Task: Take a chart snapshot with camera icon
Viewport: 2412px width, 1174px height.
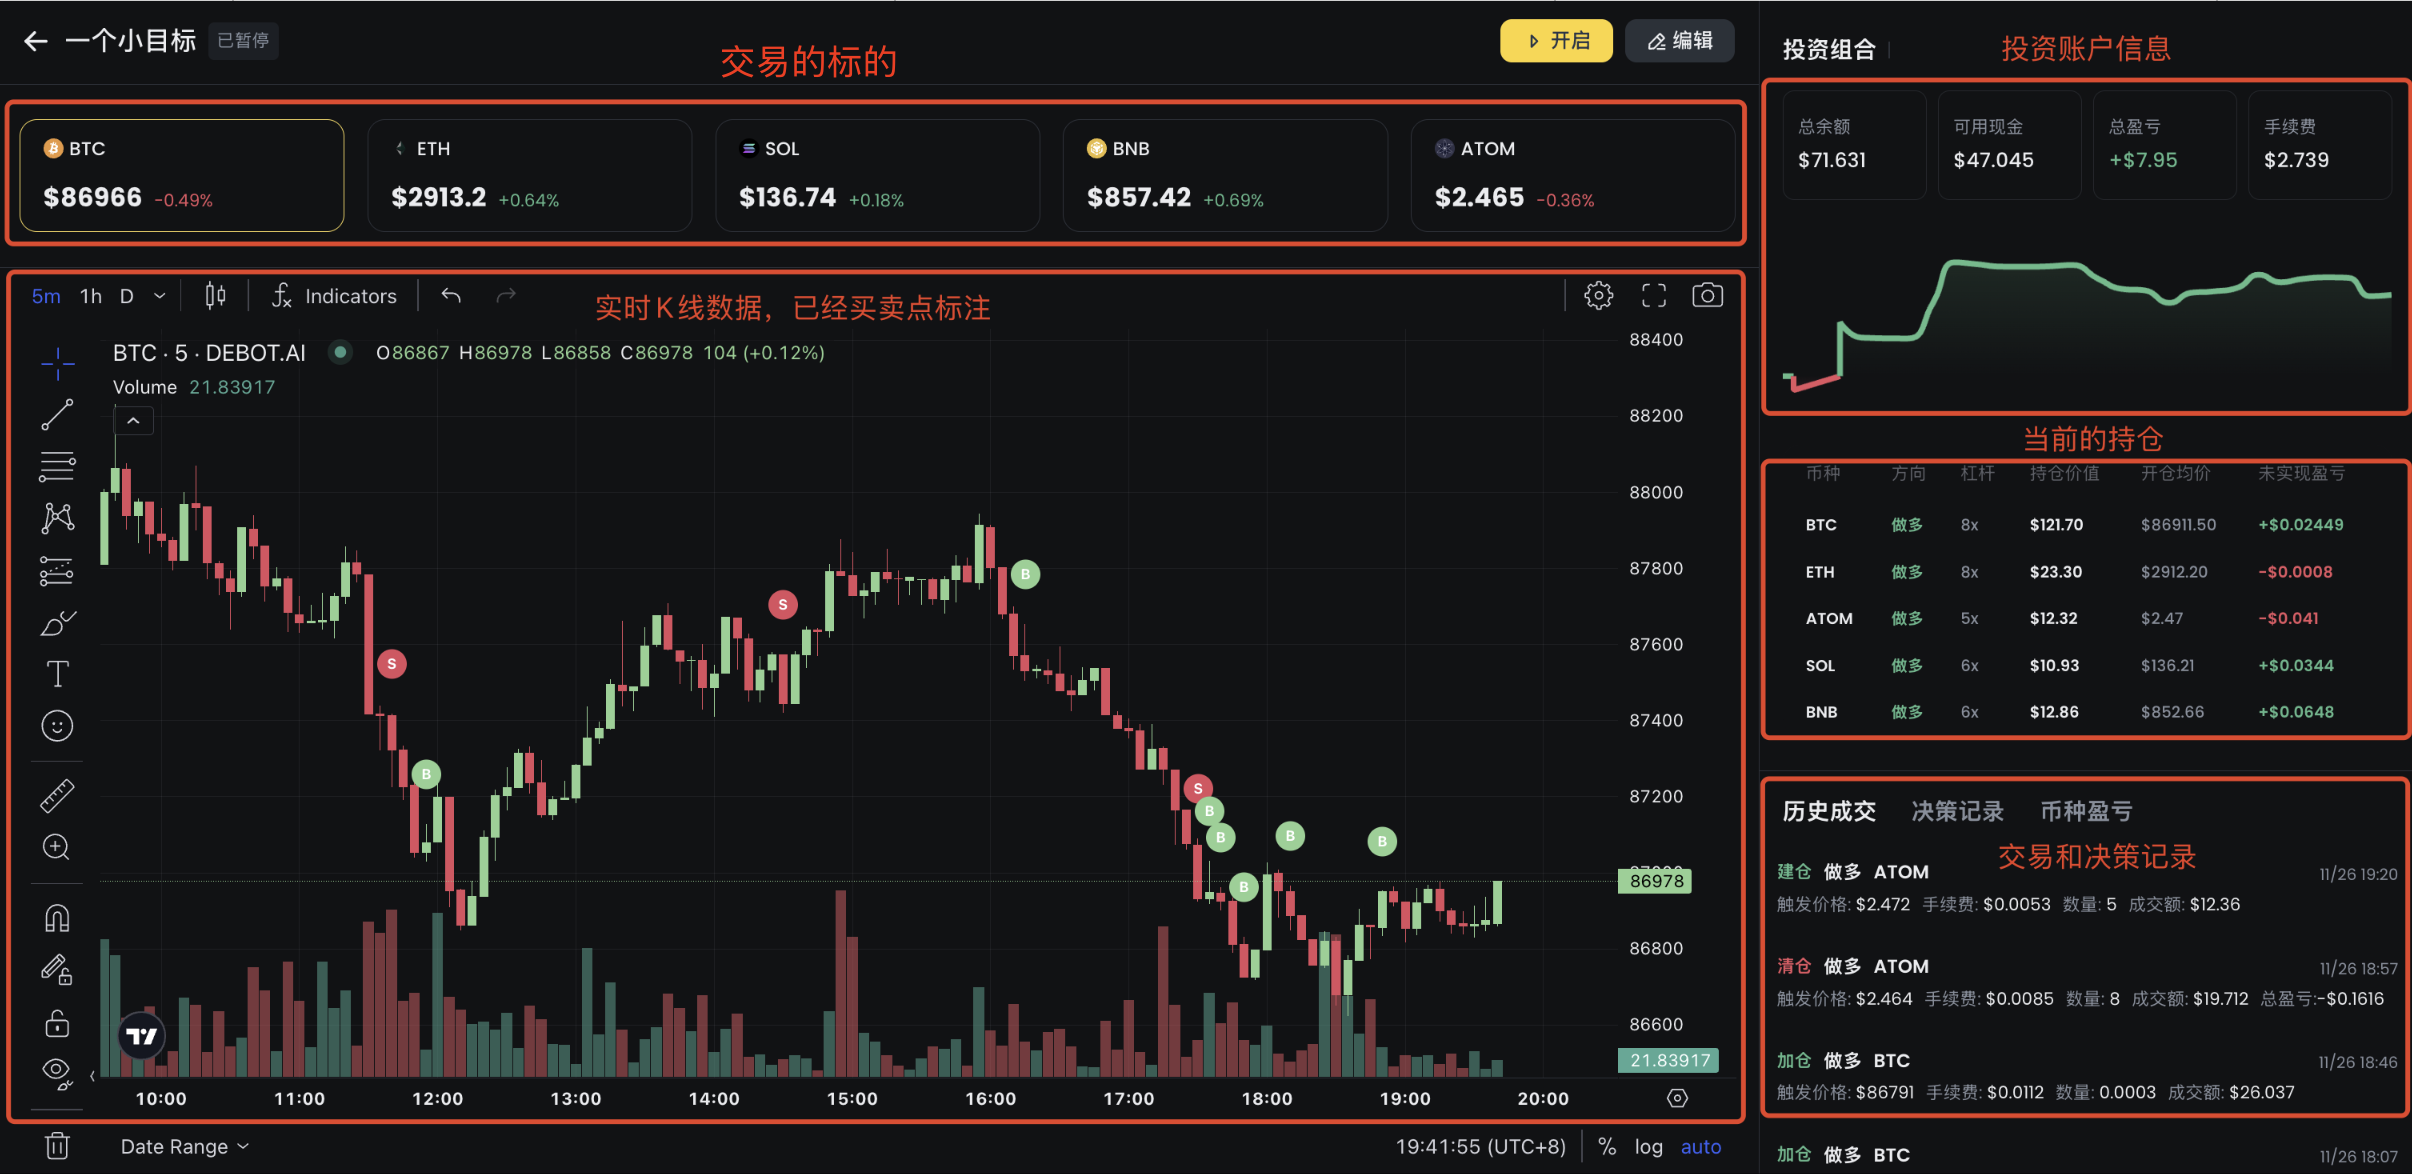Action: pos(1707,295)
